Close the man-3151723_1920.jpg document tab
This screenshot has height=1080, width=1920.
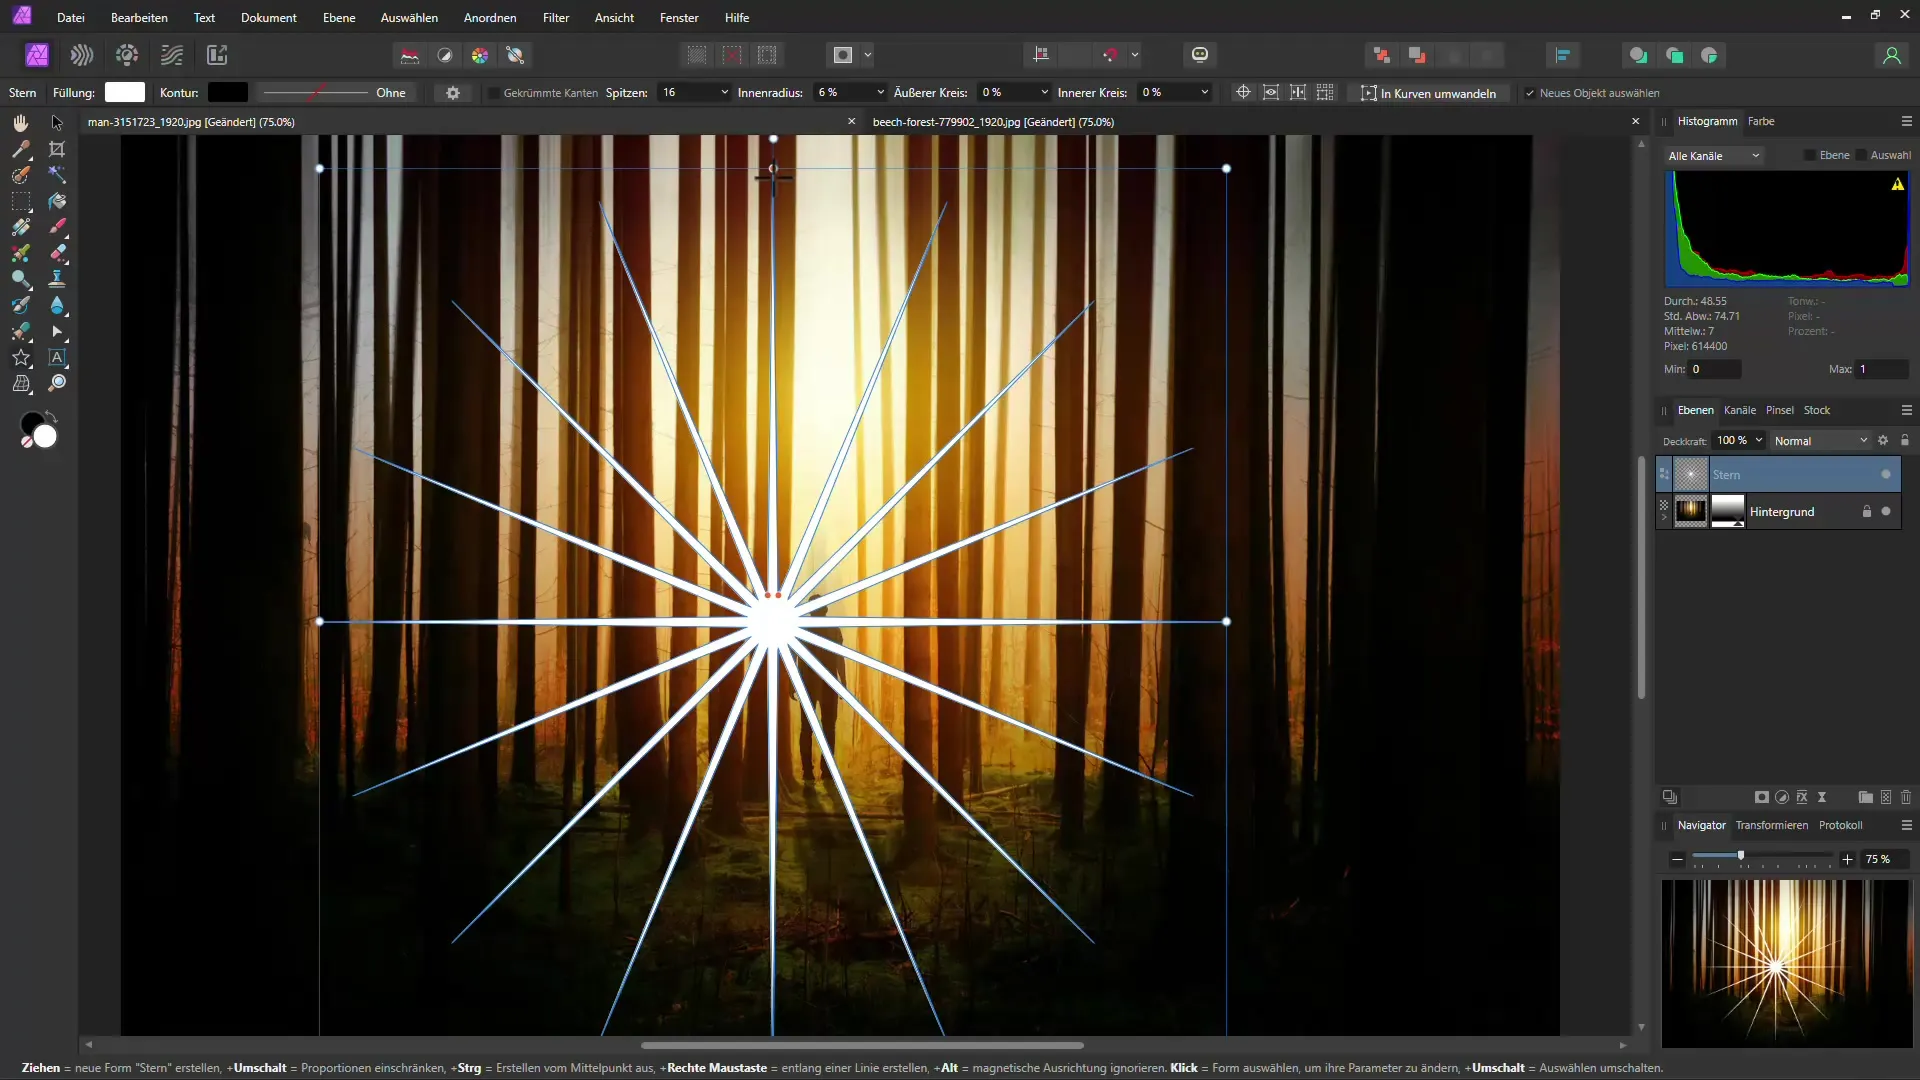[852, 121]
